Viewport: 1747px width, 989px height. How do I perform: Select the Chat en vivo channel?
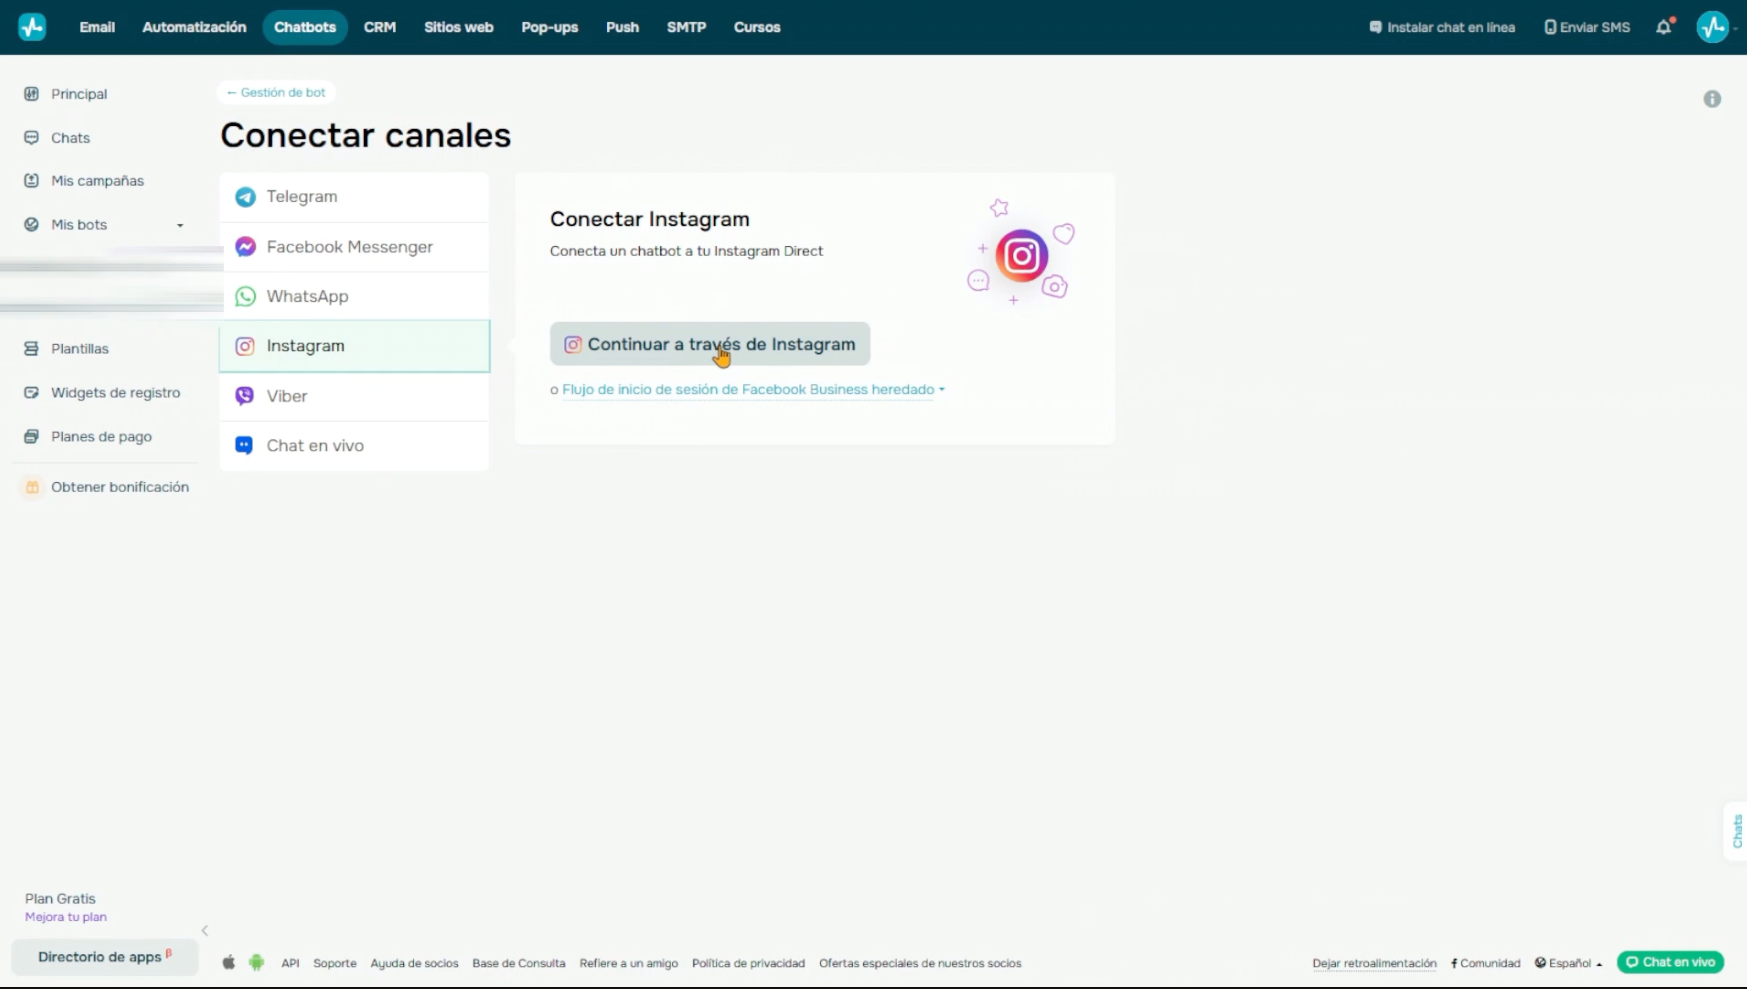point(354,446)
